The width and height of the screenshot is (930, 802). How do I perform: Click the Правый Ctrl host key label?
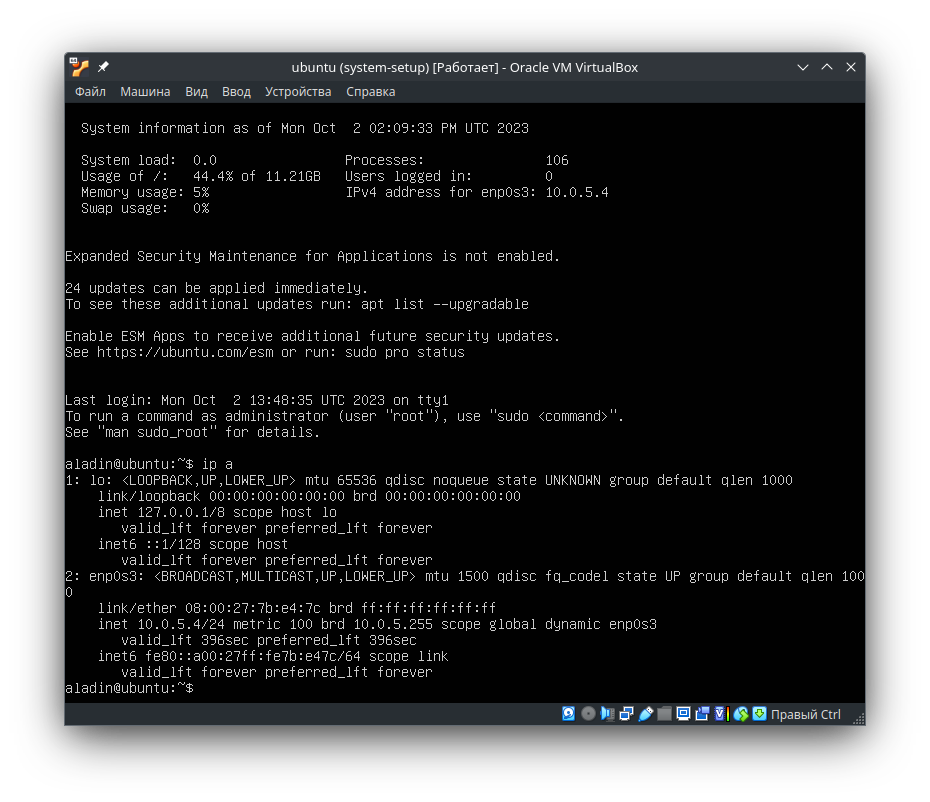click(x=808, y=714)
